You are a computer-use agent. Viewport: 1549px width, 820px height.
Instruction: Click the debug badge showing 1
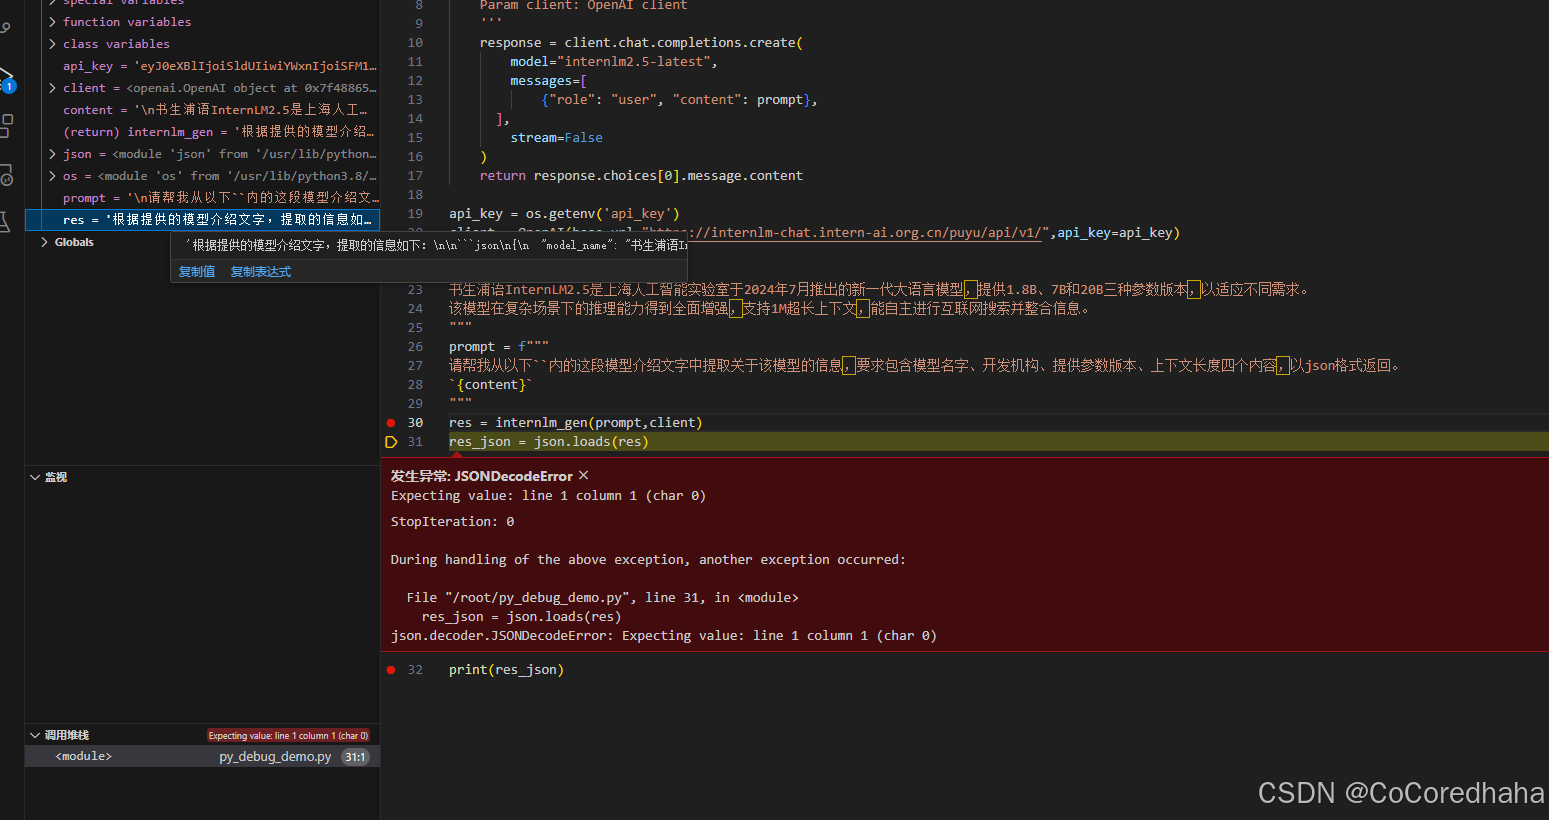click(10, 86)
